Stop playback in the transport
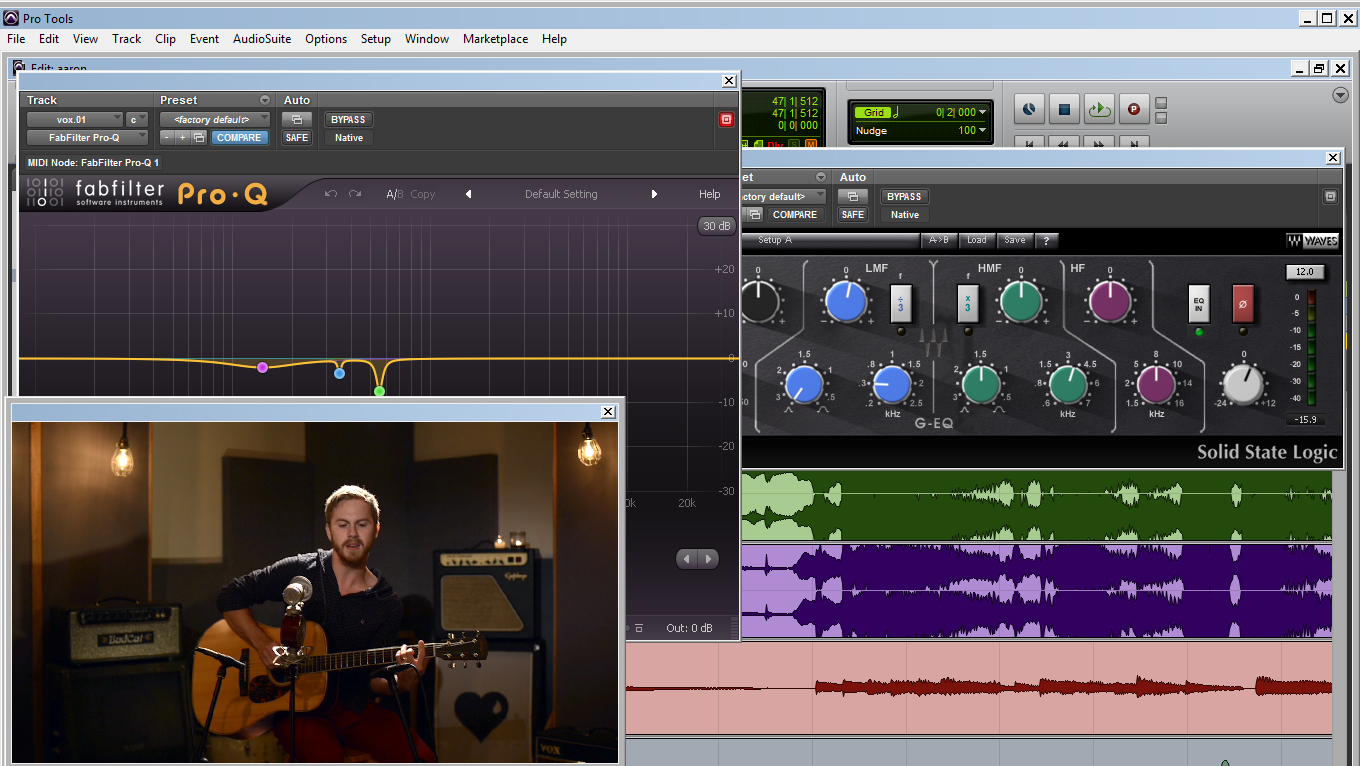This screenshot has height=766, width=1360. (1064, 109)
